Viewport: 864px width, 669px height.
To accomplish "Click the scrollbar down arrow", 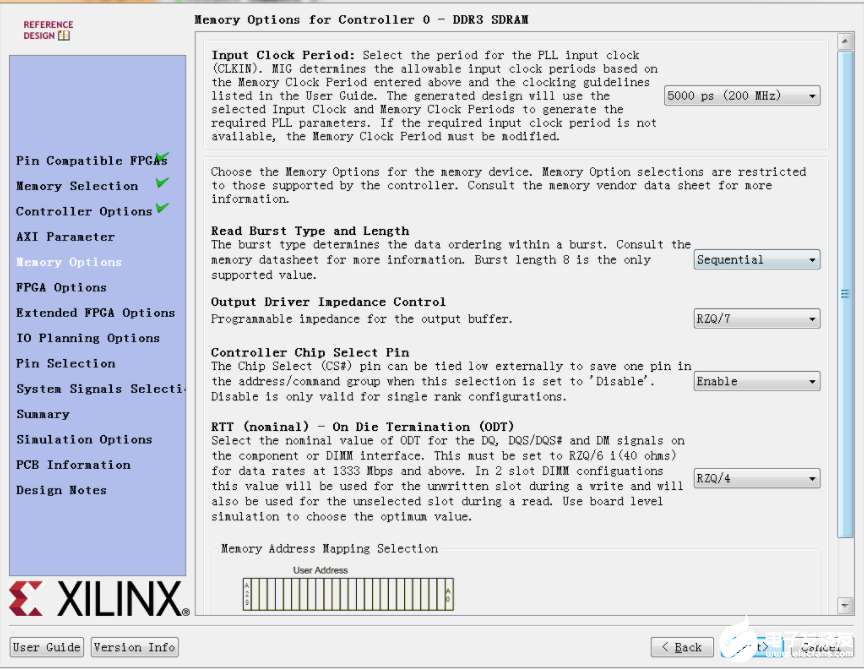I will pyautogui.click(x=845, y=605).
